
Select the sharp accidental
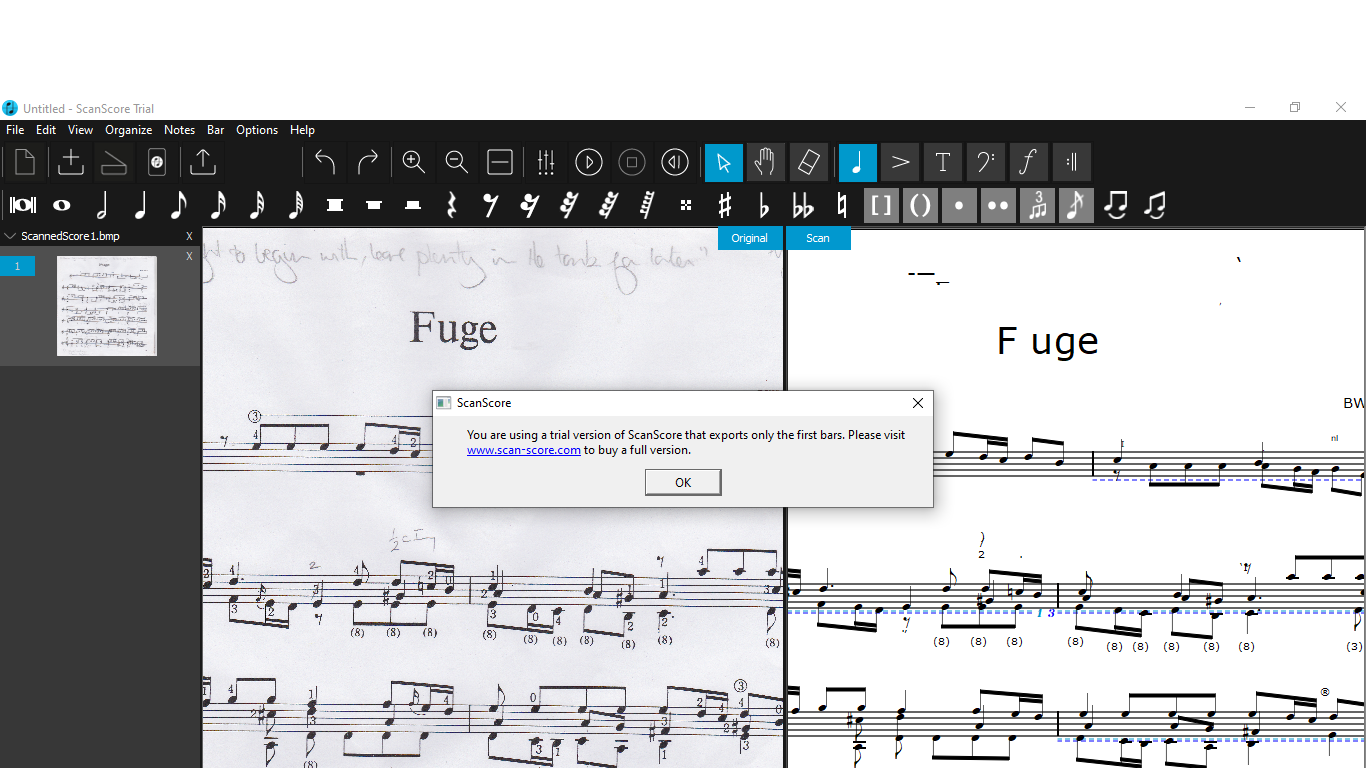coord(725,205)
